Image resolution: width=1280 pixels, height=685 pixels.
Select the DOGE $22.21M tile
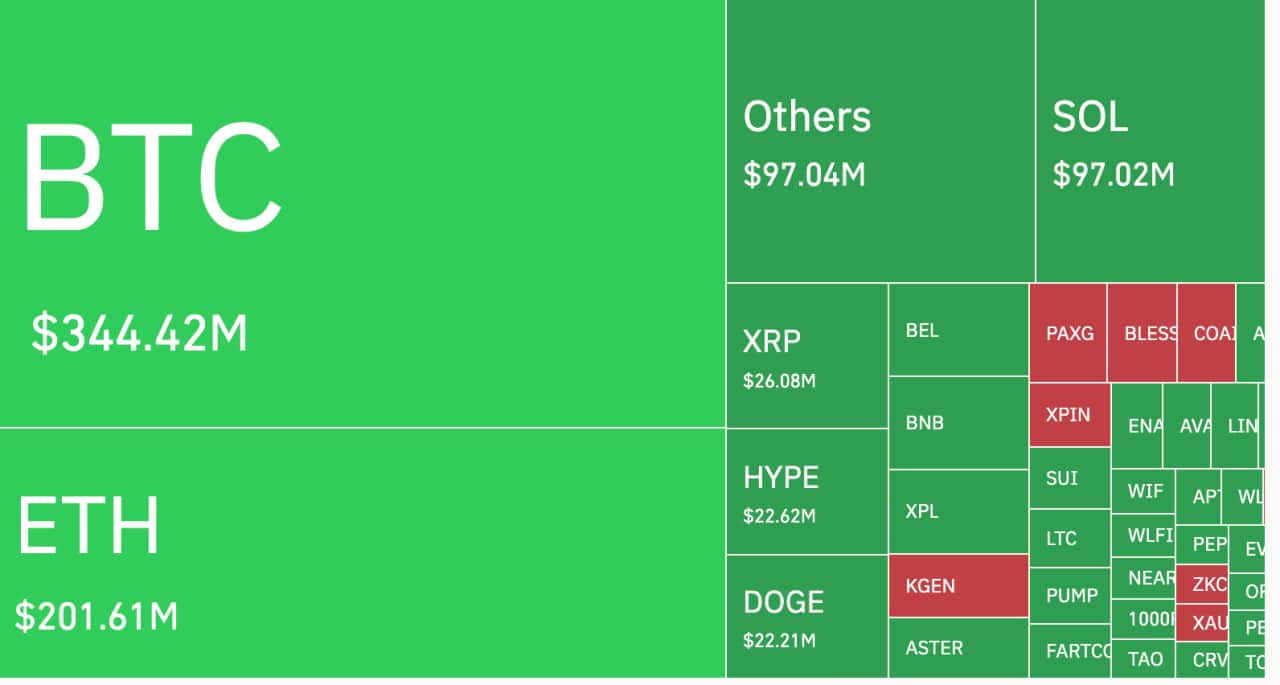(x=806, y=616)
